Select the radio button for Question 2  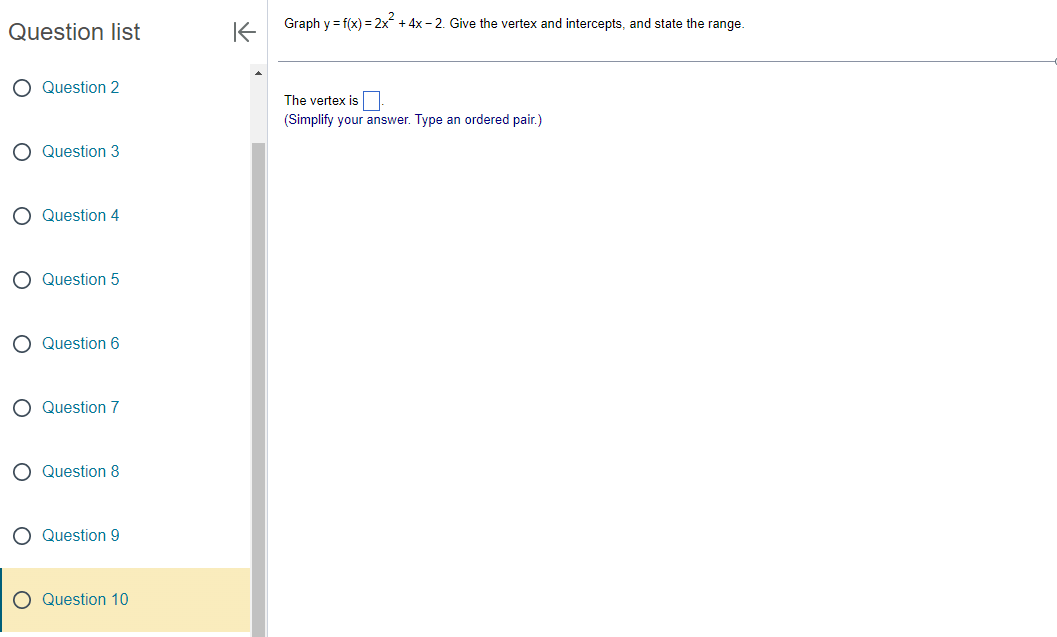(x=21, y=87)
